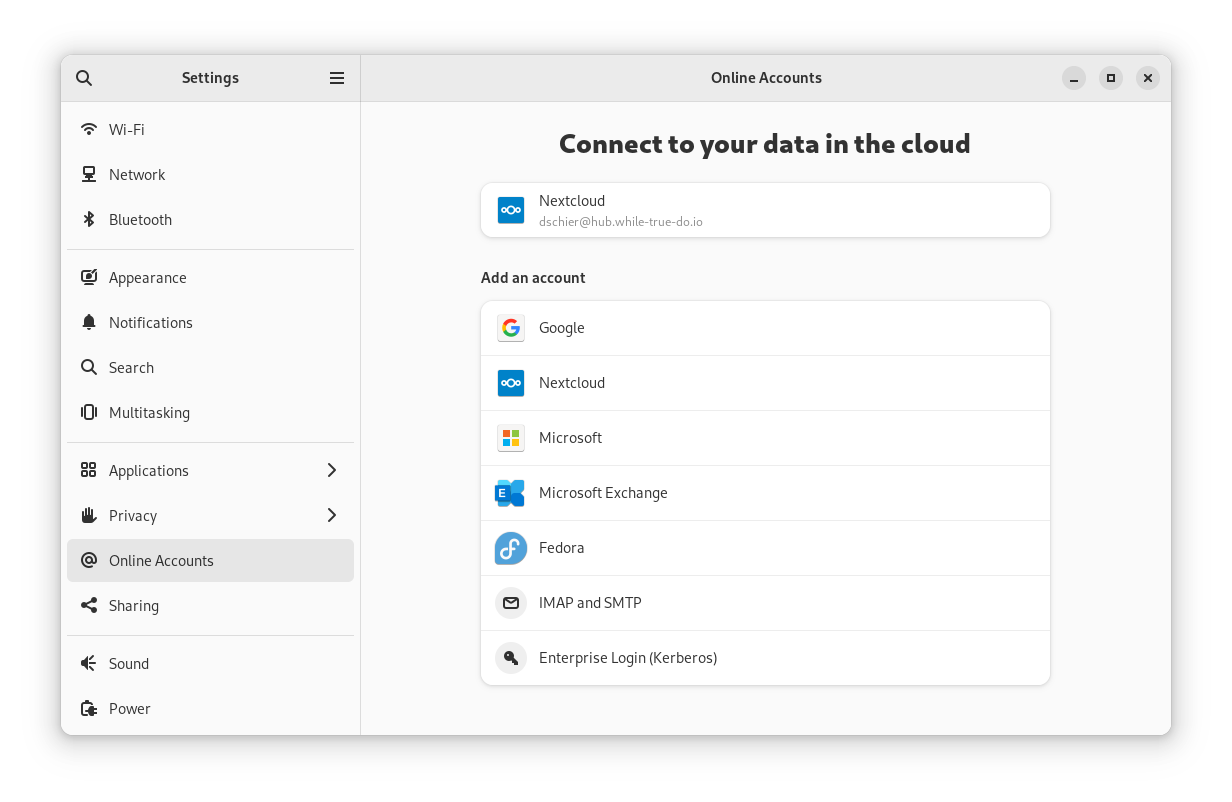Image resolution: width=1232 pixels, height=802 pixels.
Task: Click the Privacy hand icon
Action: click(x=89, y=515)
